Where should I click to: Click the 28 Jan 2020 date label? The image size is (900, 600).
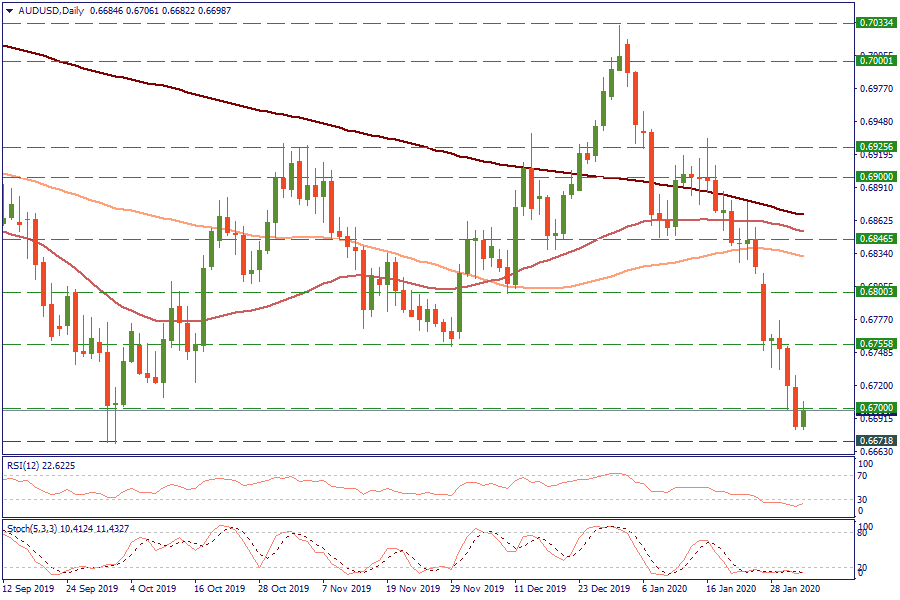point(798,590)
